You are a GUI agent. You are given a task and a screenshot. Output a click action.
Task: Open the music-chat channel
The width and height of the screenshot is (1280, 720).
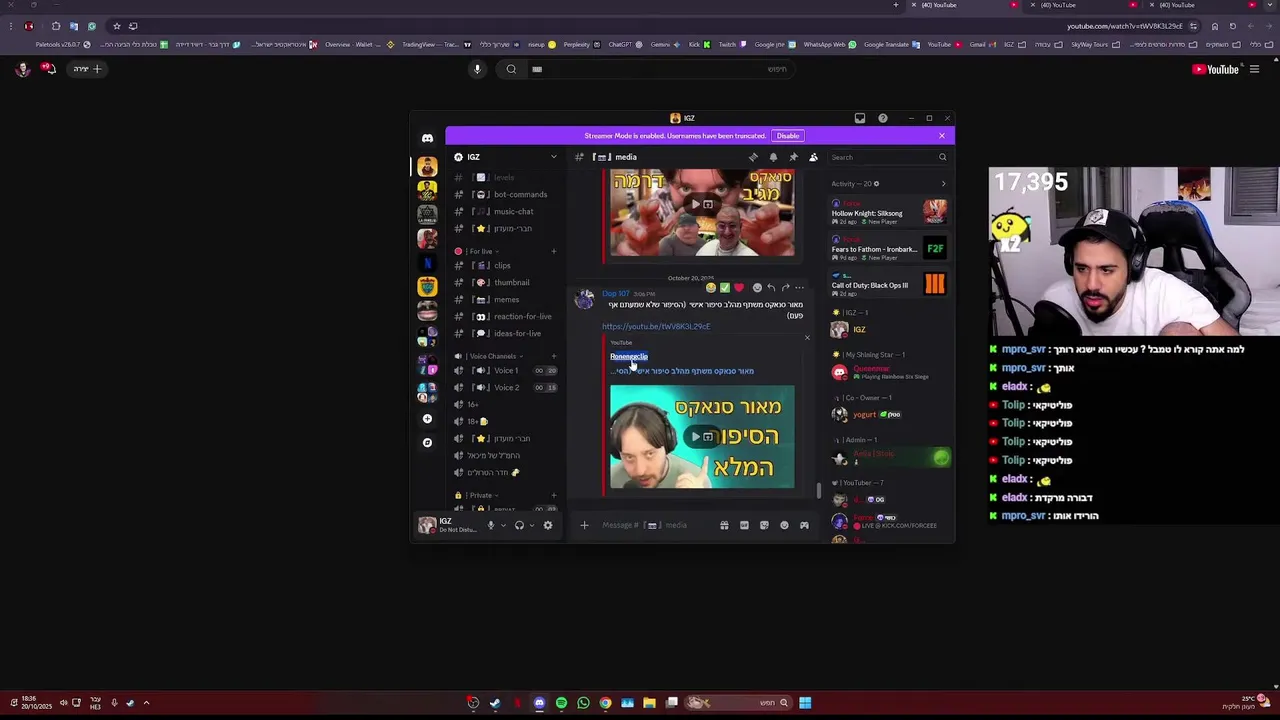tap(506, 212)
